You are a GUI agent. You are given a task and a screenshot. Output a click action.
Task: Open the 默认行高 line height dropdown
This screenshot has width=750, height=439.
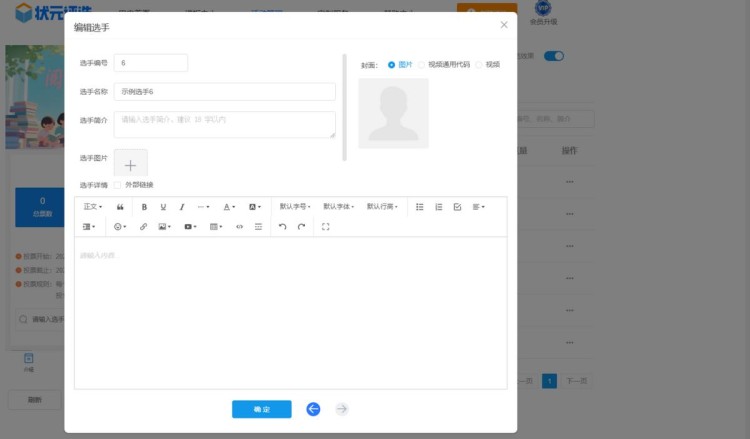(382, 207)
